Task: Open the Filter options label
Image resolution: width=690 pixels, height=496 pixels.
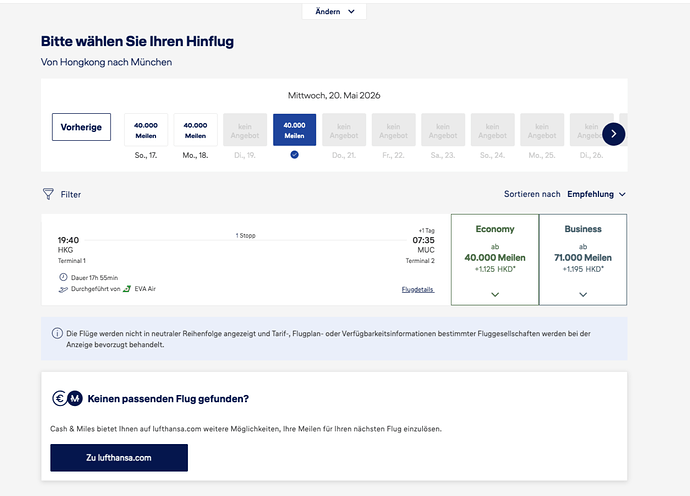Action: click(x=71, y=195)
